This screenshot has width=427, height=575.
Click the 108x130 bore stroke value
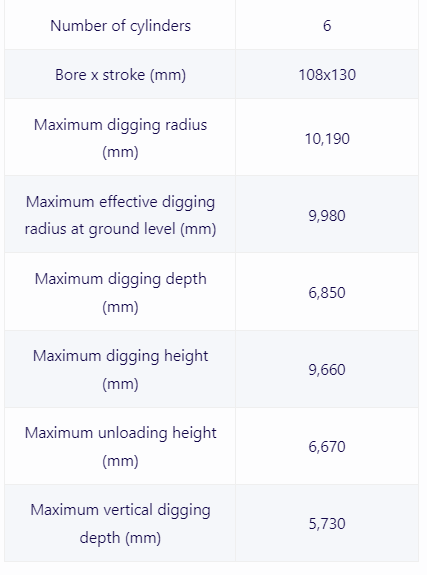click(x=327, y=75)
